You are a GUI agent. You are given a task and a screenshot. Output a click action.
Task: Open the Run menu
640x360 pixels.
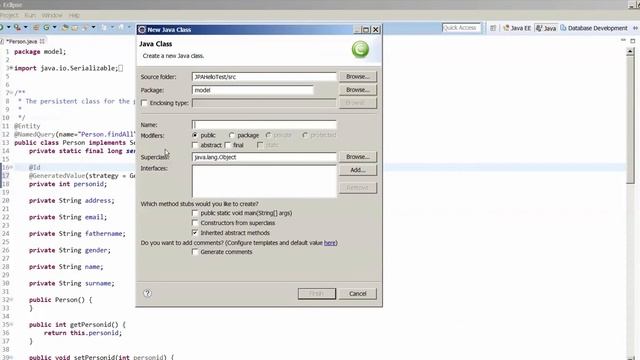[30, 15]
